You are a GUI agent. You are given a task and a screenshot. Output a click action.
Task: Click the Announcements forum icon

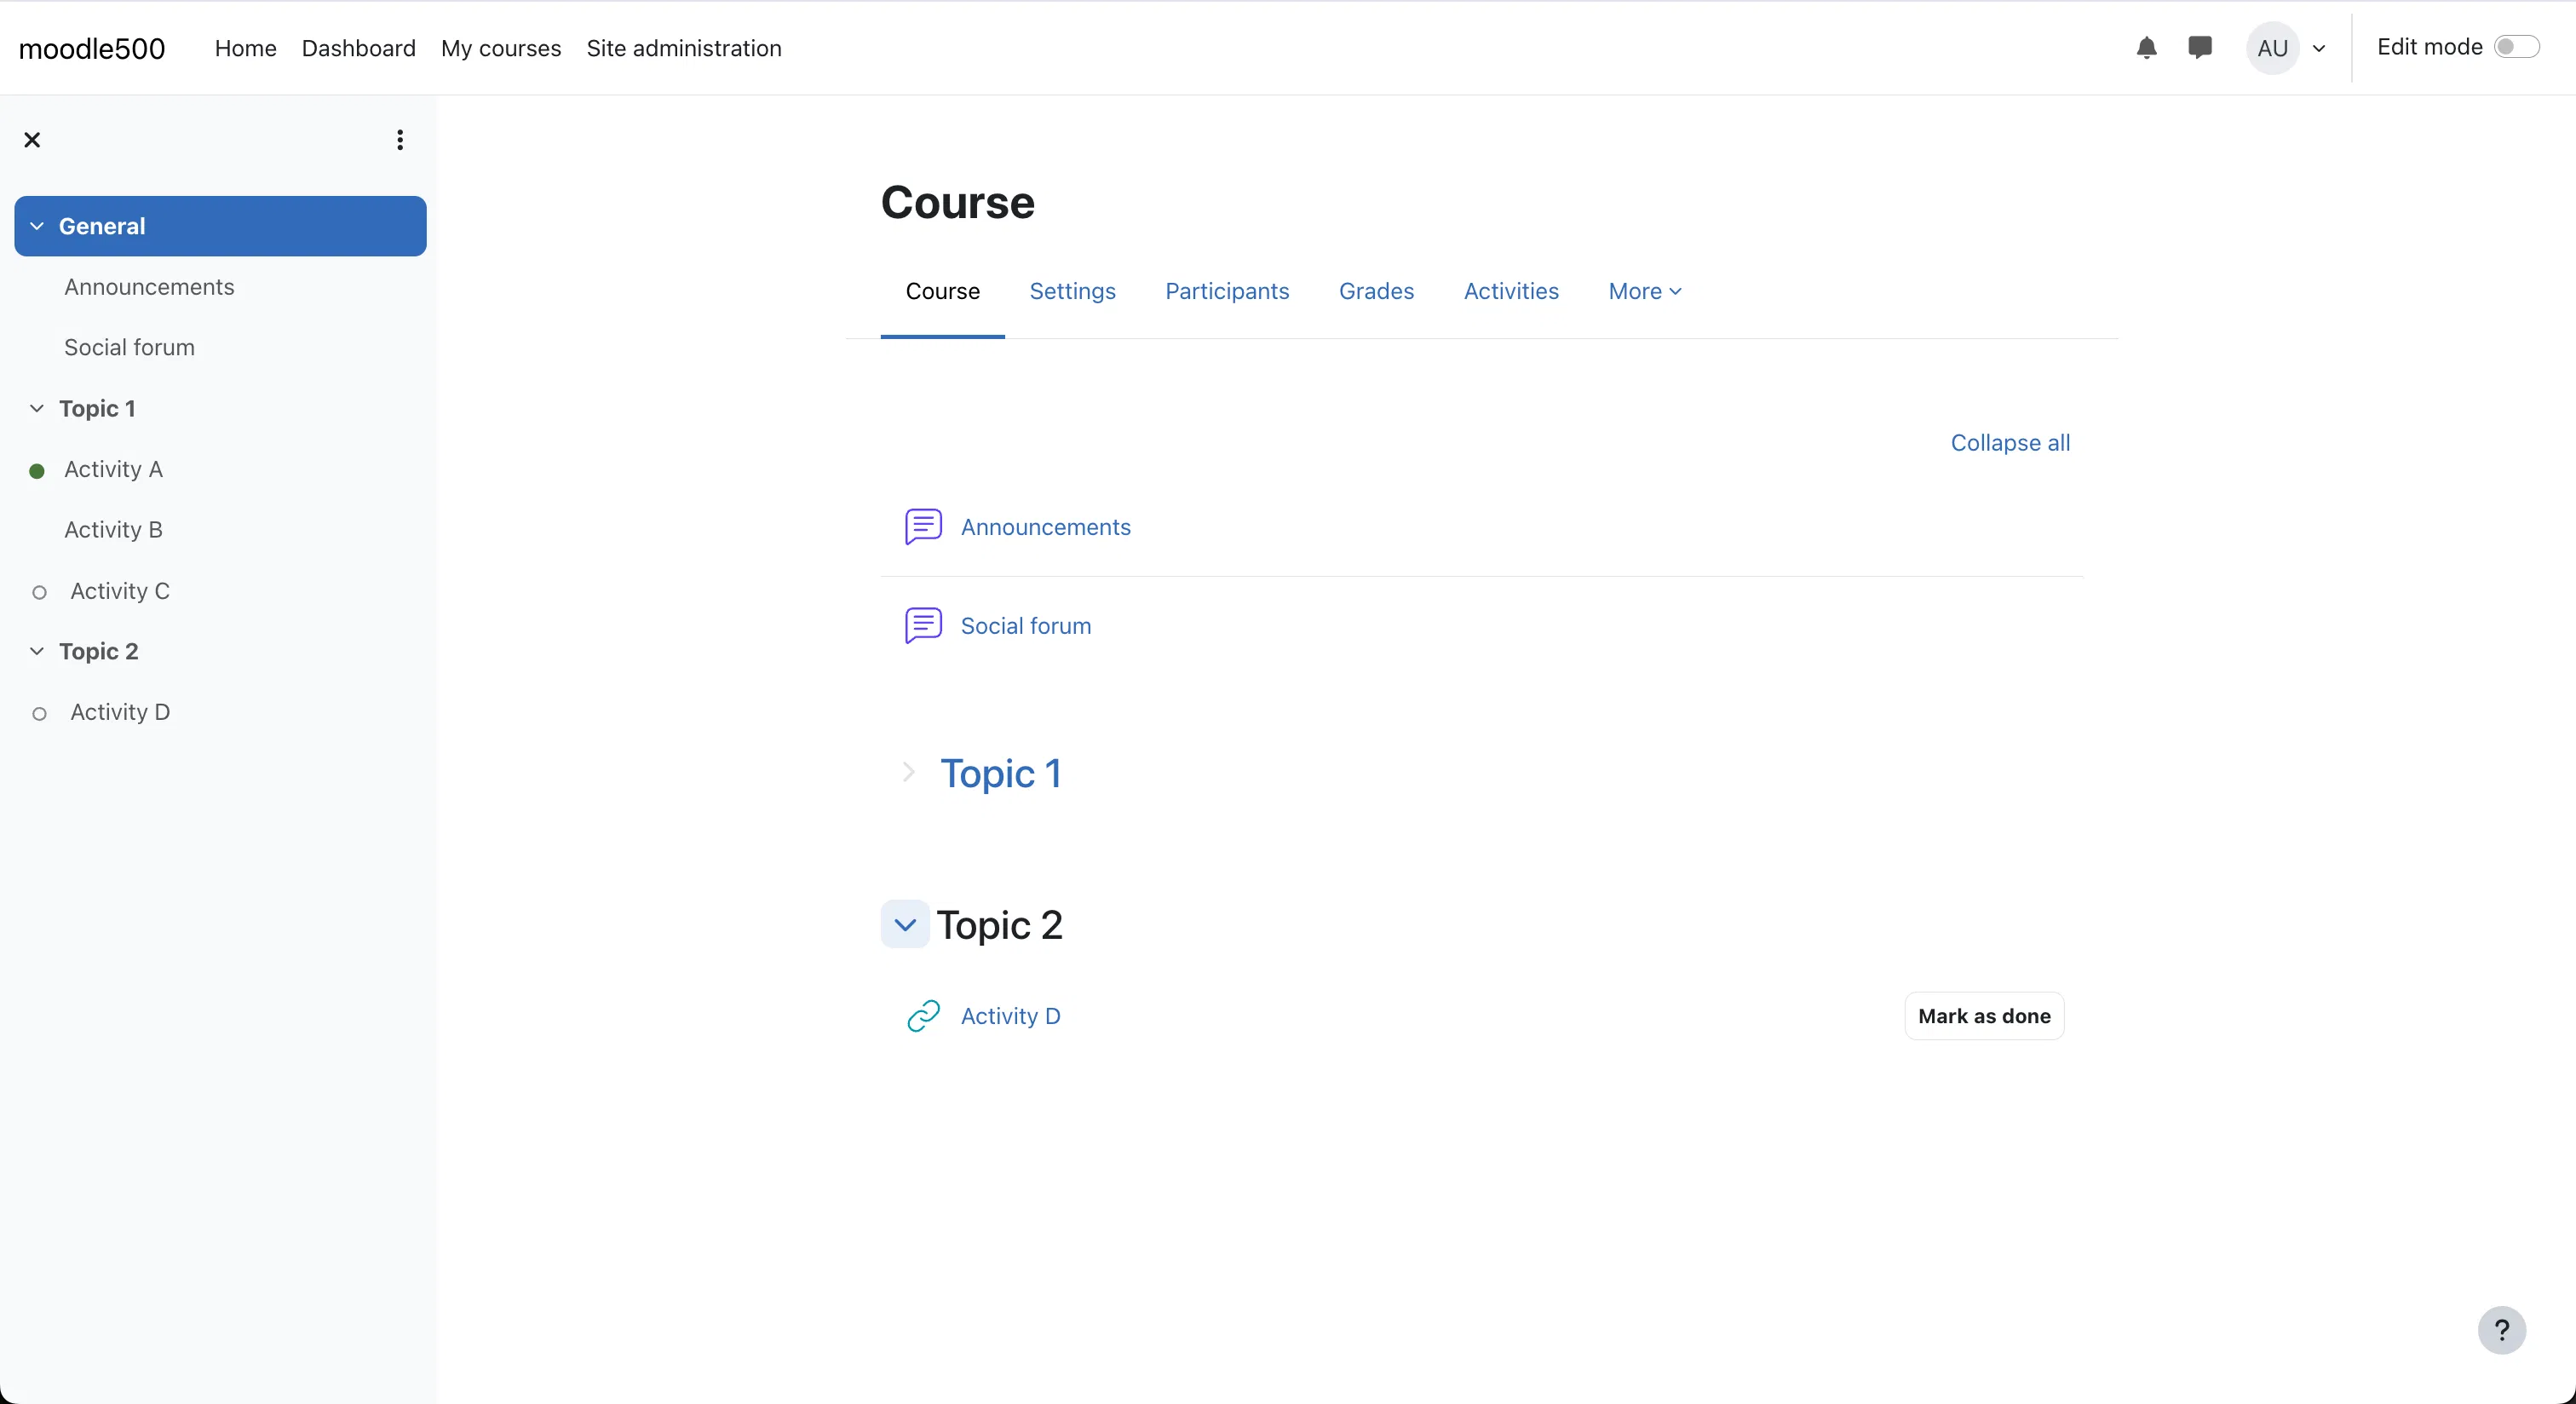(x=923, y=526)
